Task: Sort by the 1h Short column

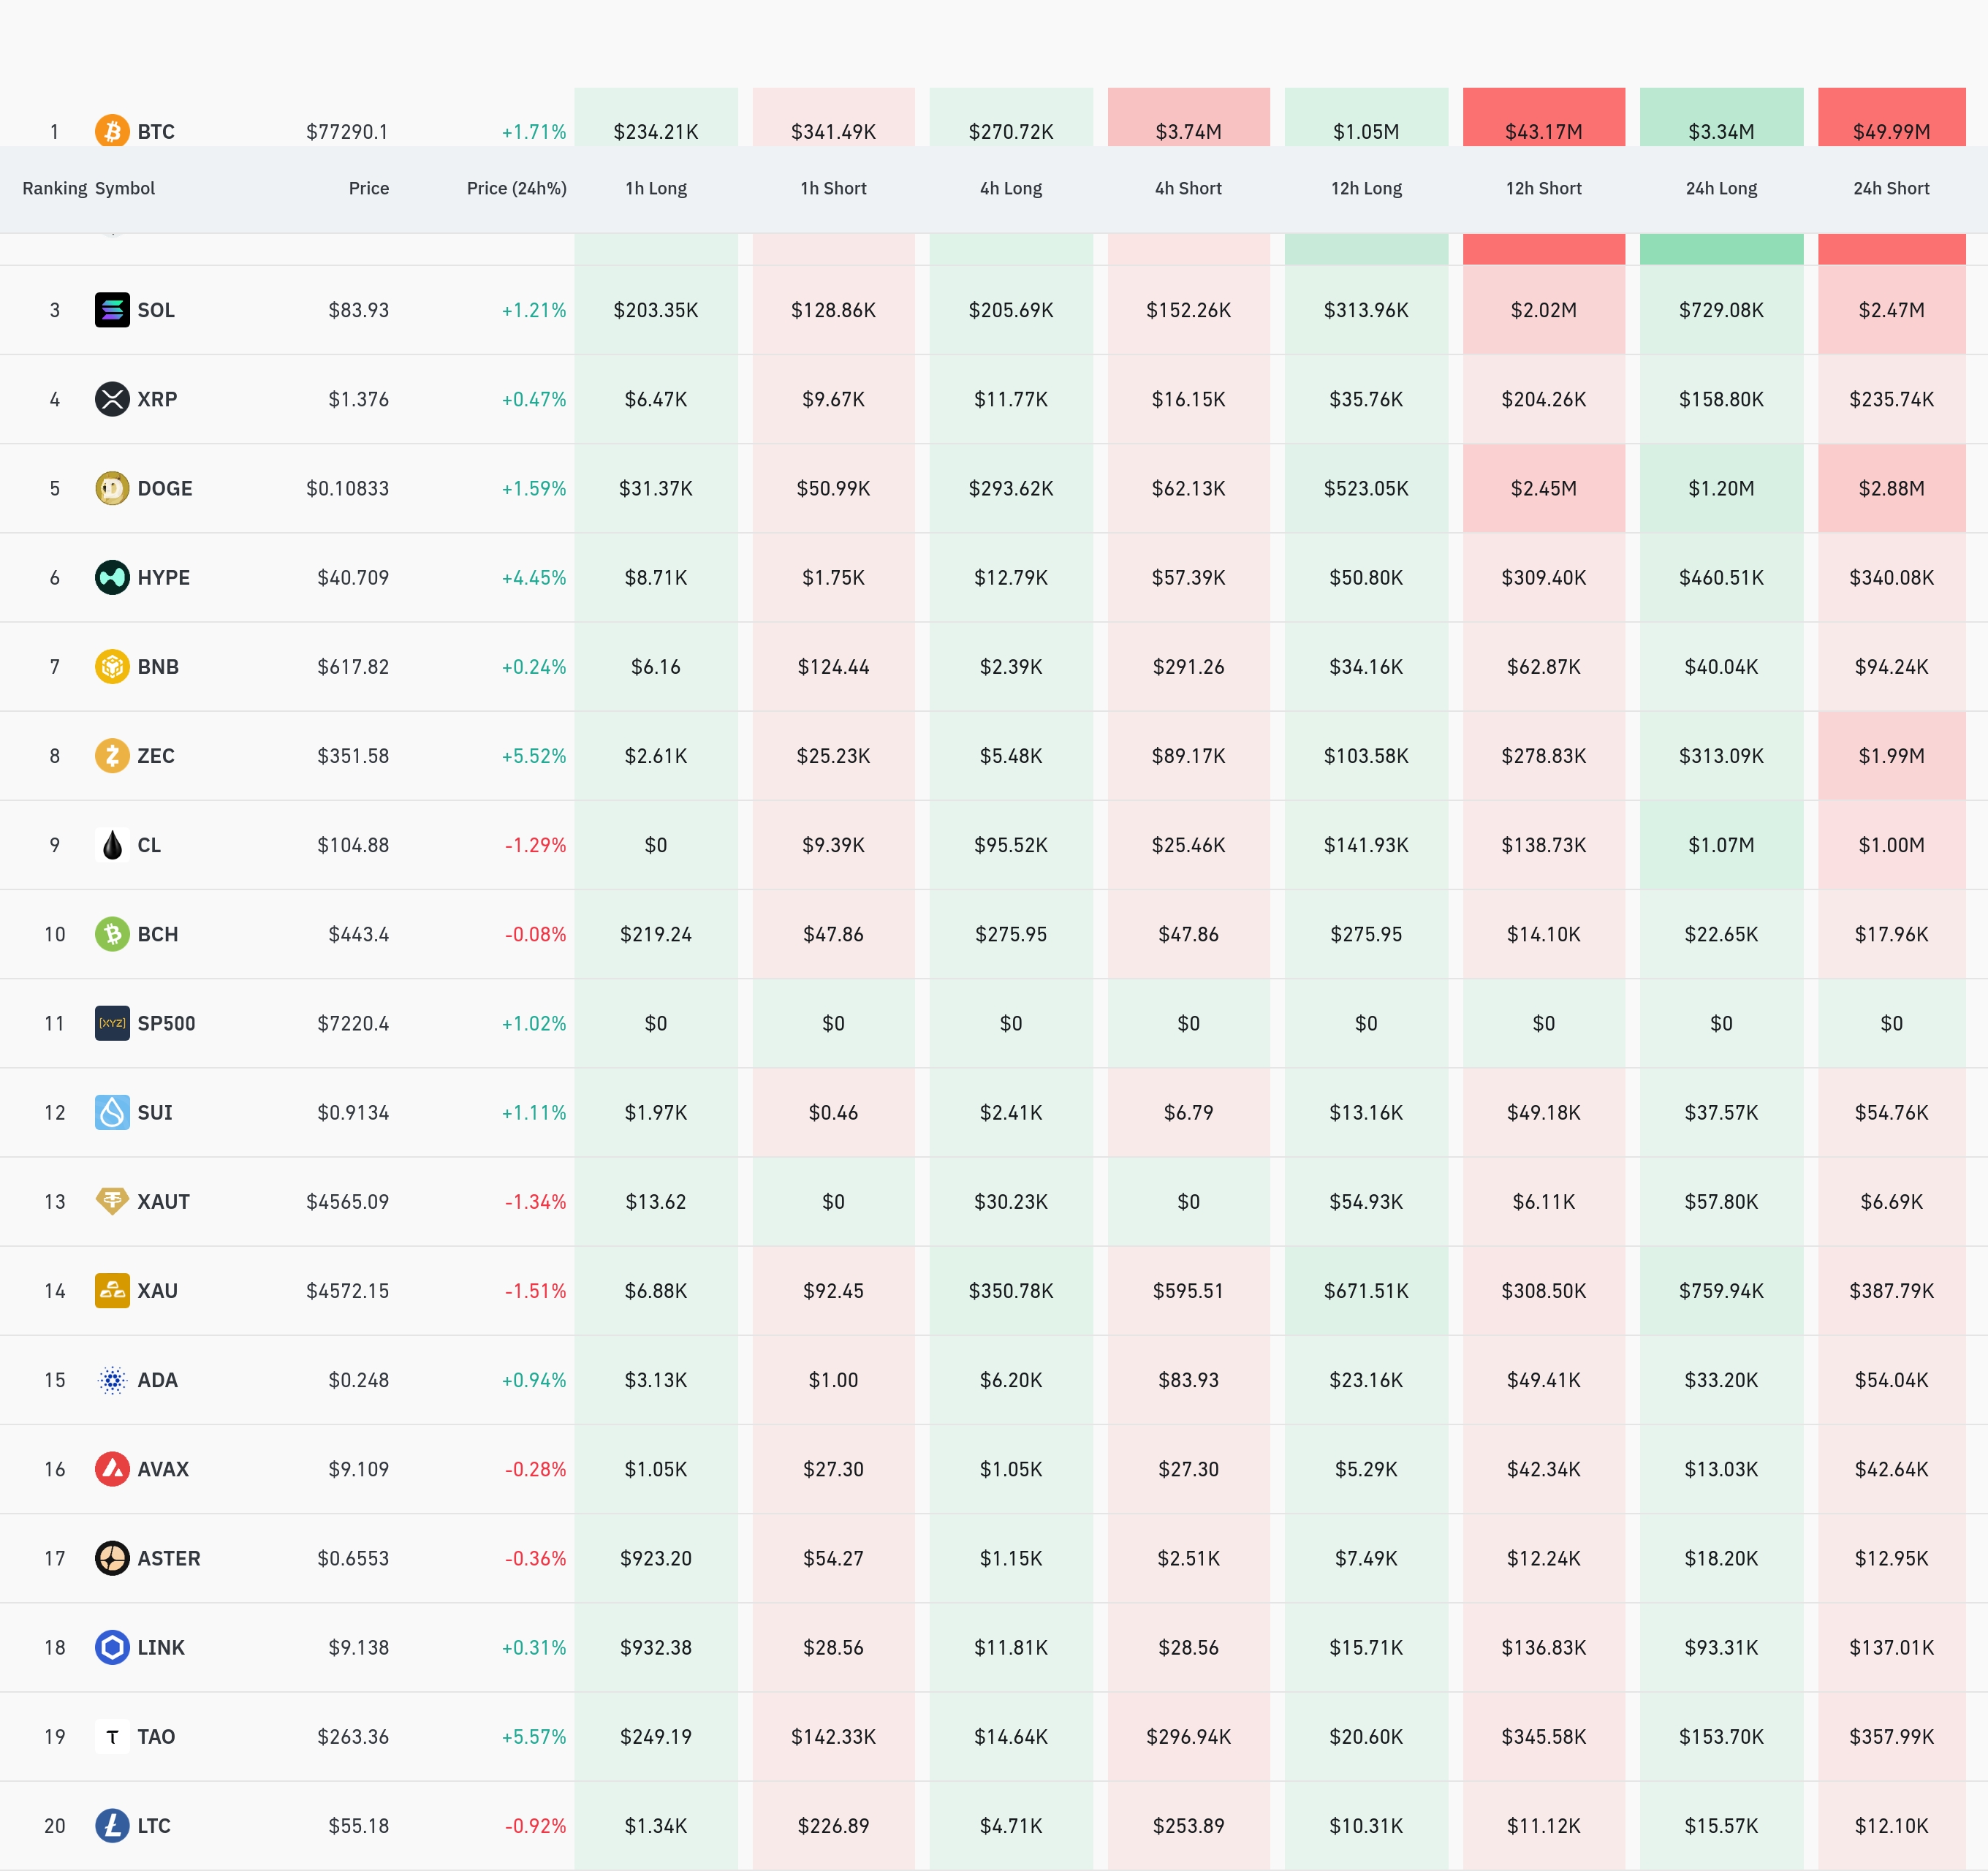Action: pyautogui.click(x=833, y=188)
